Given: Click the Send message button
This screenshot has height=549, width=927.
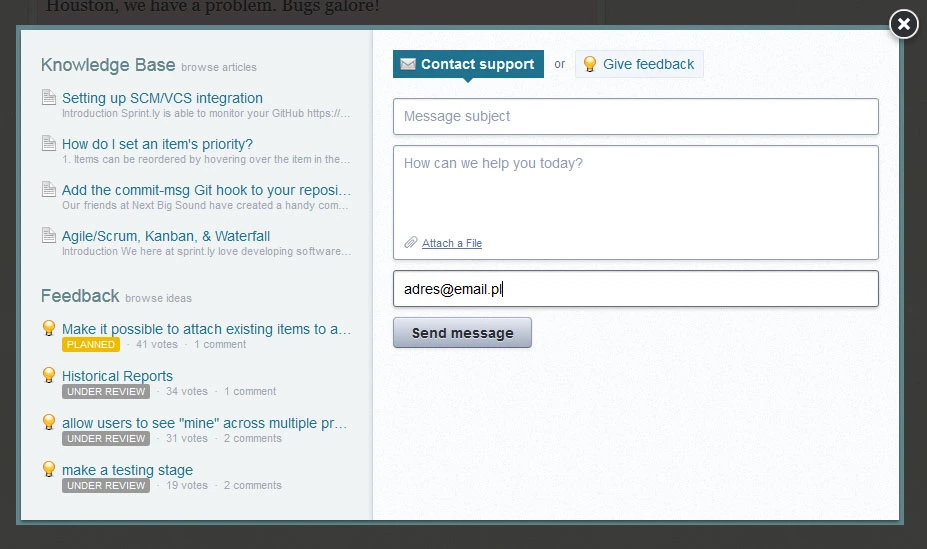Looking at the screenshot, I should click(x=462, y=333).
